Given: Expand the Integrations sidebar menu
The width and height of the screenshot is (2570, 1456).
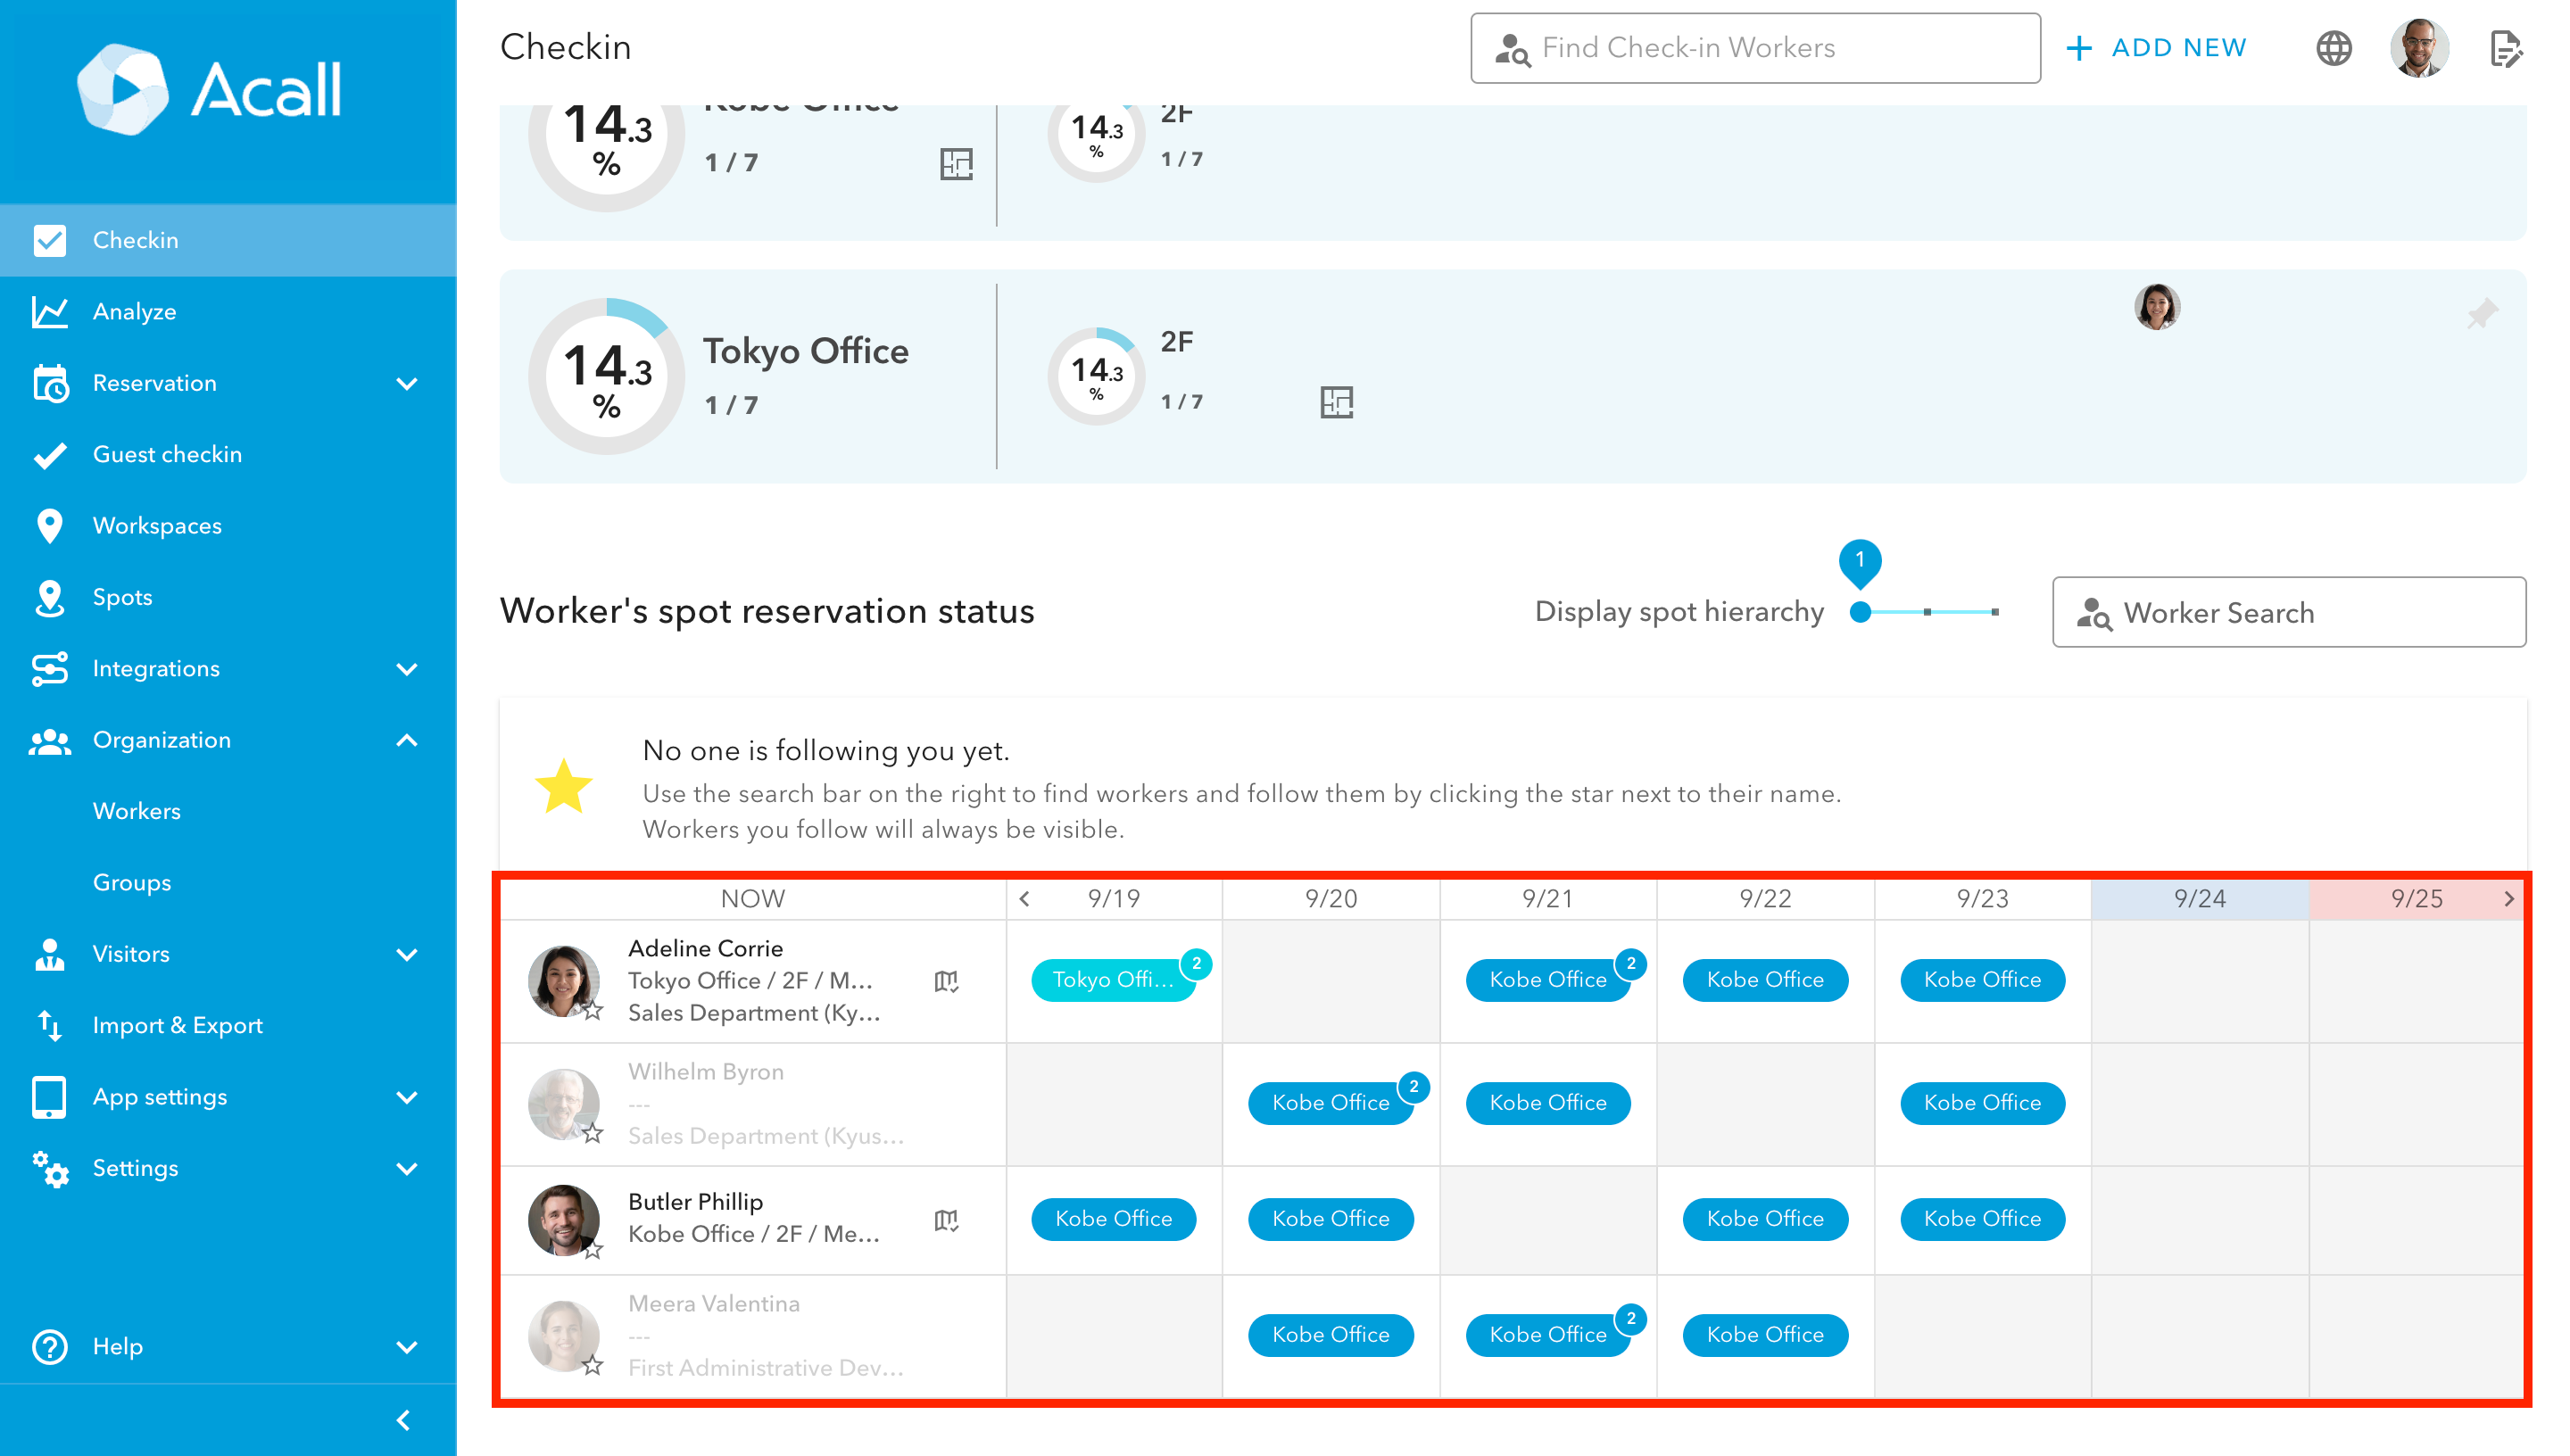Looking at the screenshot, I should [x=406, y=669].
